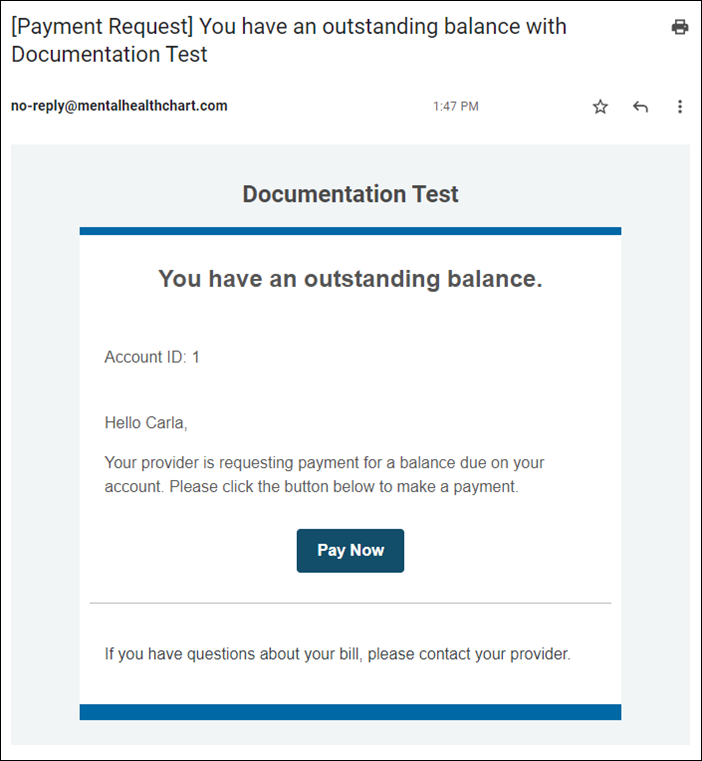The width and height of the screenshot is (702, 761).
Task: Click the print icon for this email
Action: (680, 27)
